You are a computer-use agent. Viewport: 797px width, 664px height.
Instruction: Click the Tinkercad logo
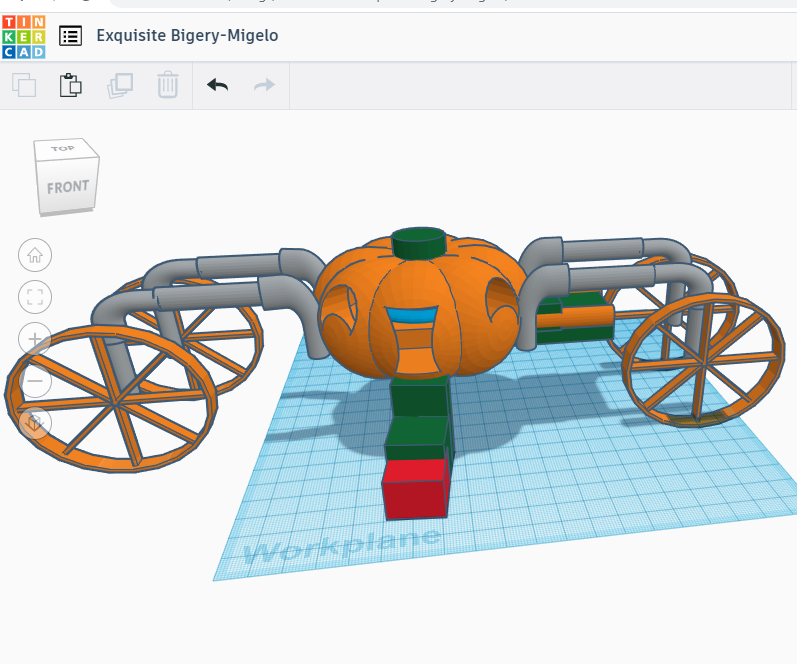point(24,37)
